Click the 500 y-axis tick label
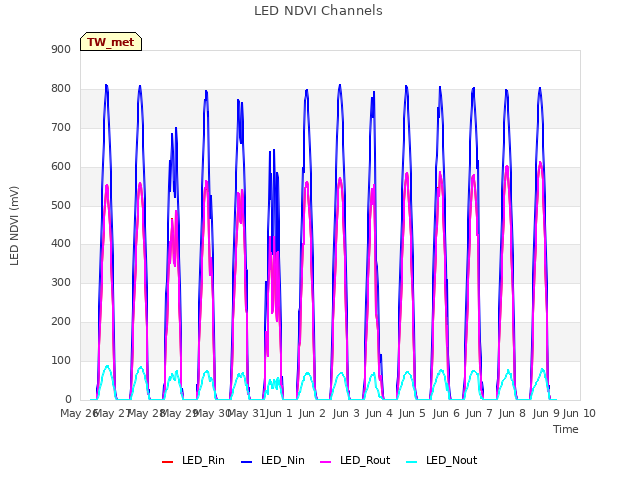Image resolution: width=640 pixels, height=480 pixels. pyautogui.click(x=61, y=205)
